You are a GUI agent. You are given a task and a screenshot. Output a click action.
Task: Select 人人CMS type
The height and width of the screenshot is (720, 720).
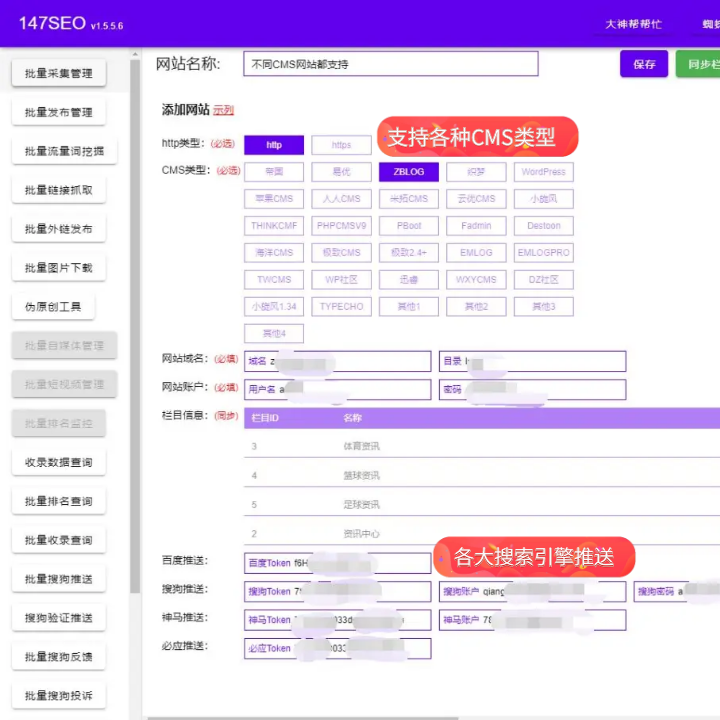[341, 199]
